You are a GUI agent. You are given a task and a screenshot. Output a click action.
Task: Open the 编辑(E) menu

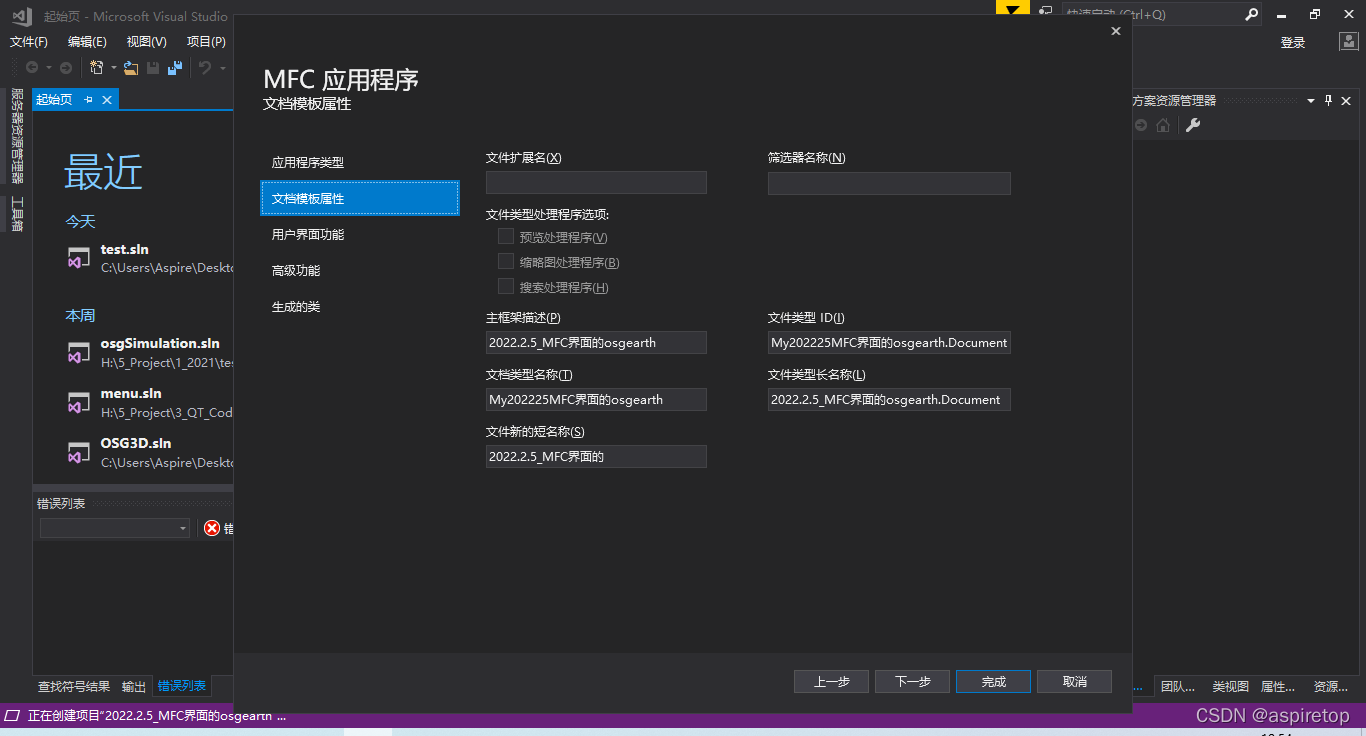(x=87, y=42)
